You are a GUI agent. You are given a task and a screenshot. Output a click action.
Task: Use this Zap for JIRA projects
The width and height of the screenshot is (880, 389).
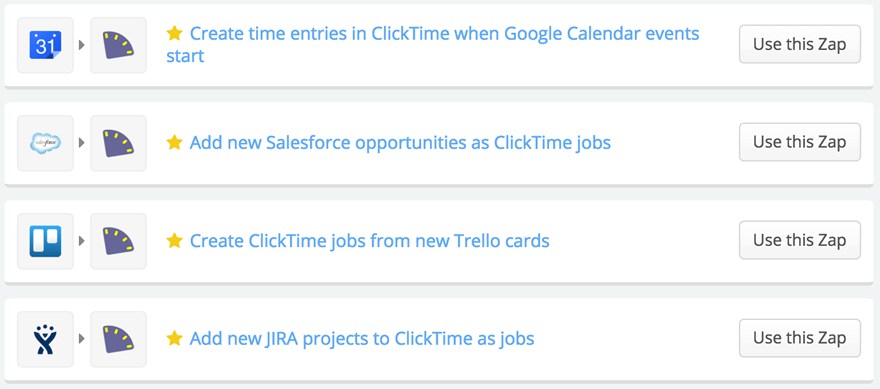pyautogui.click(x=800, y=338)
